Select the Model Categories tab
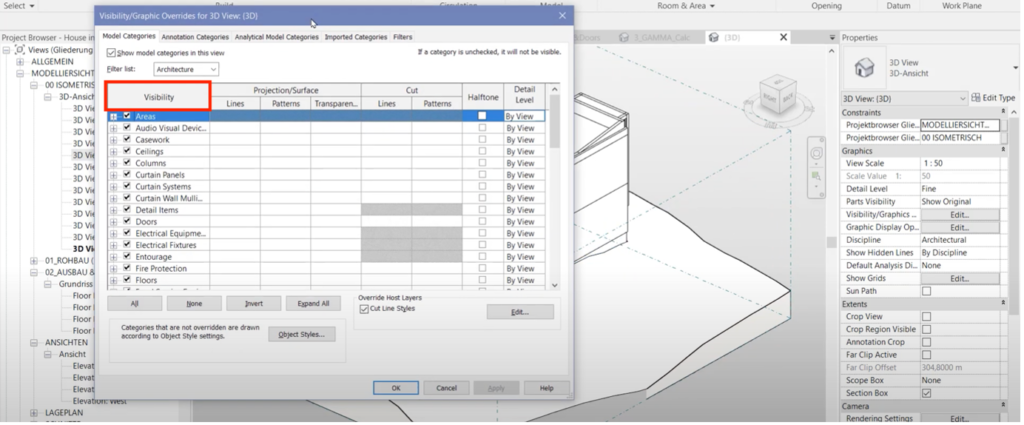This screenshot has height=425, width=1024. click(129, 37)
